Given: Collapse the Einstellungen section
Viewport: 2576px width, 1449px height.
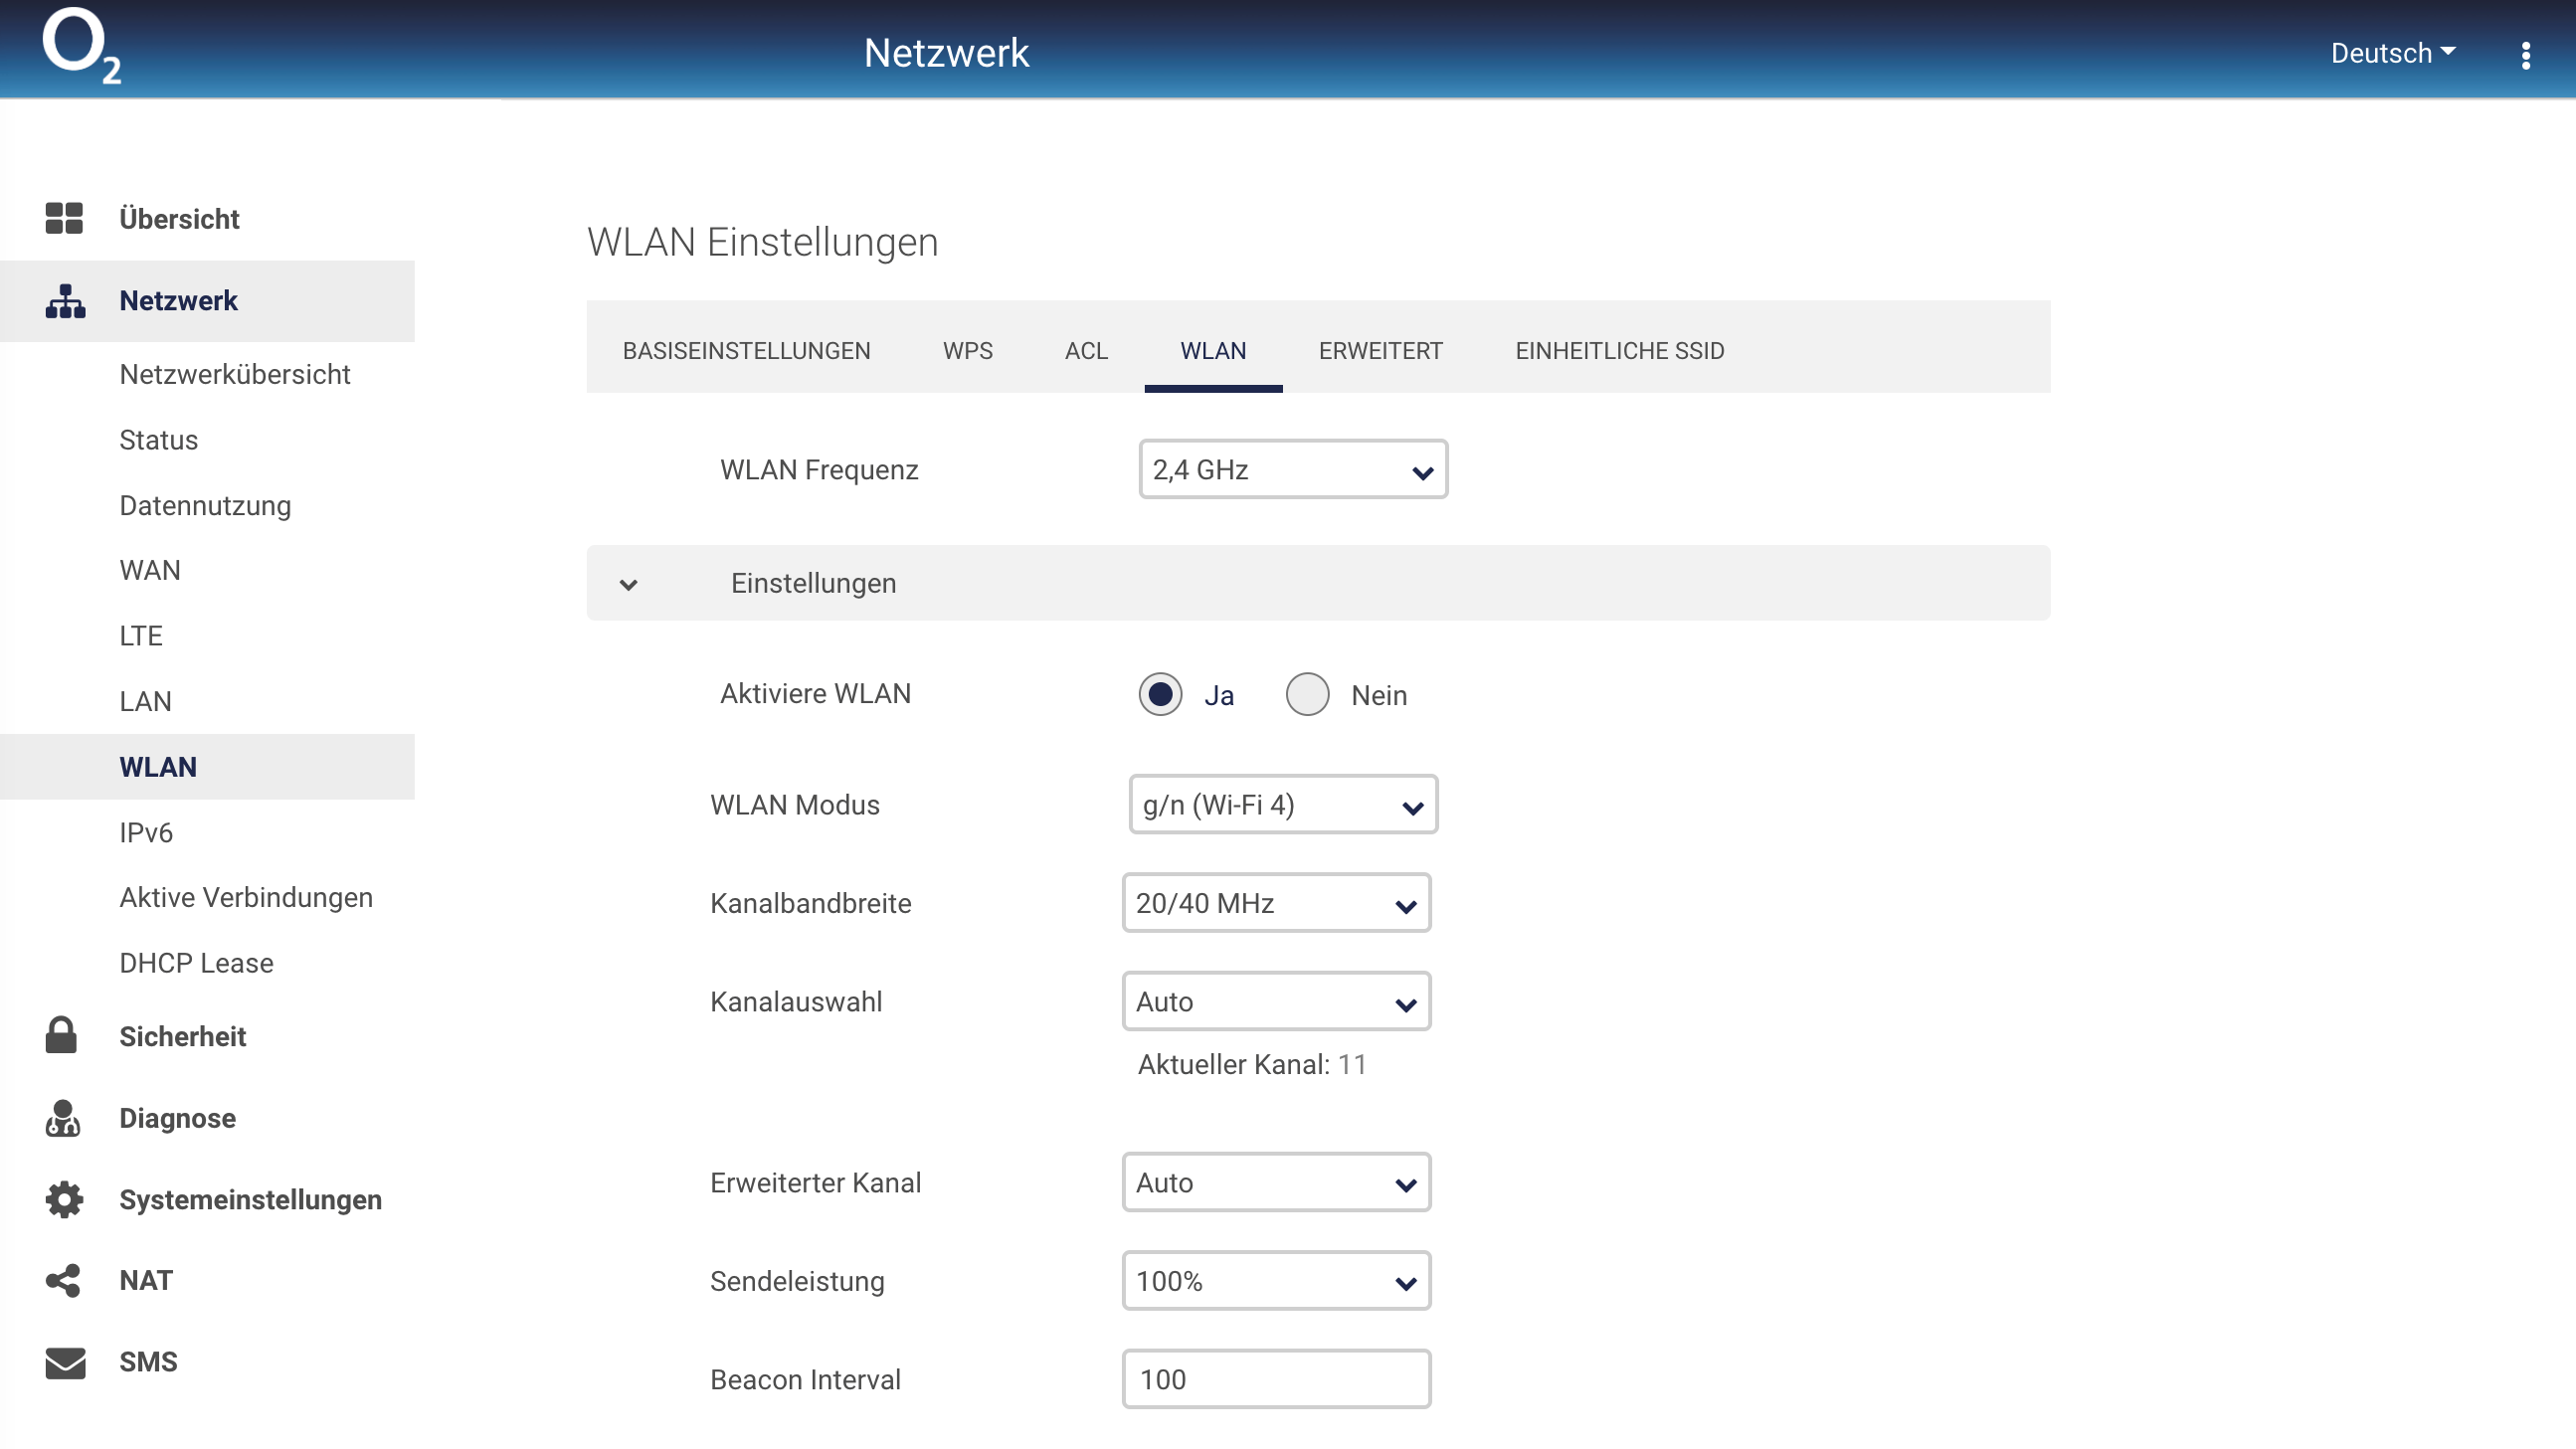Looking at the screenshot, I should [629, 584].
